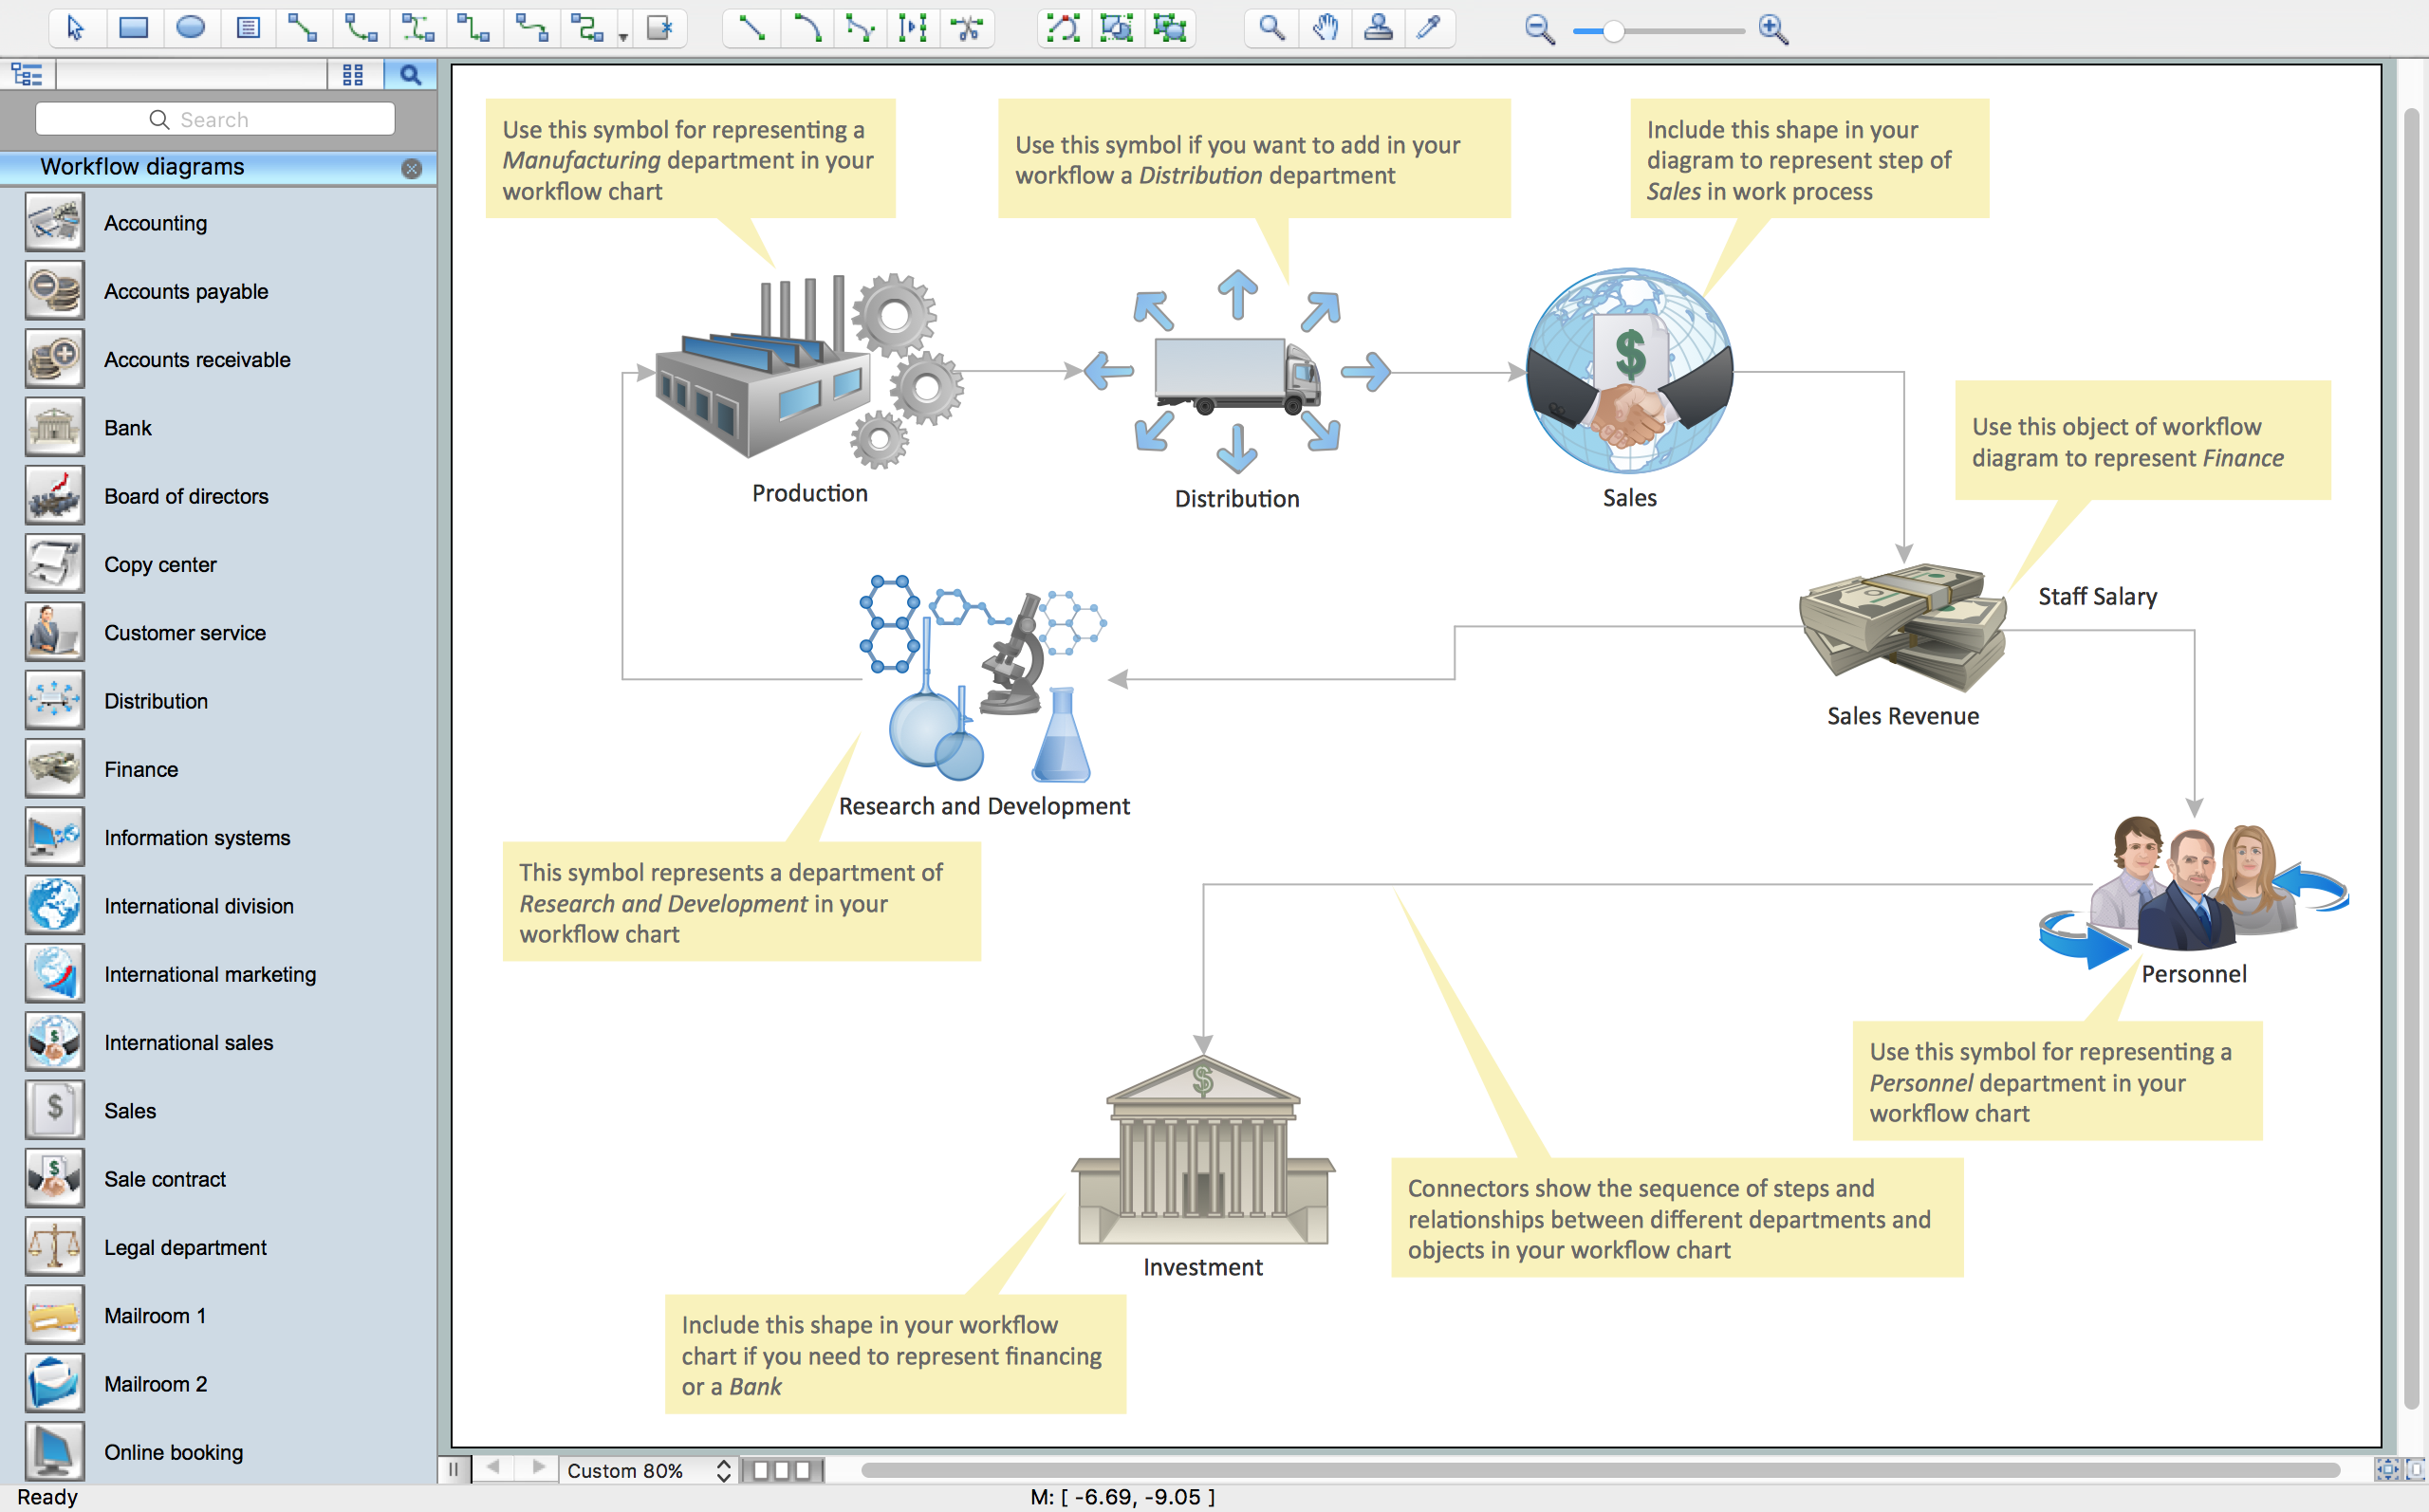Viewport: 2429px width, 1512px height.
Task: Click the stepper arrow to increase zoom
Action: [729, 1462]
